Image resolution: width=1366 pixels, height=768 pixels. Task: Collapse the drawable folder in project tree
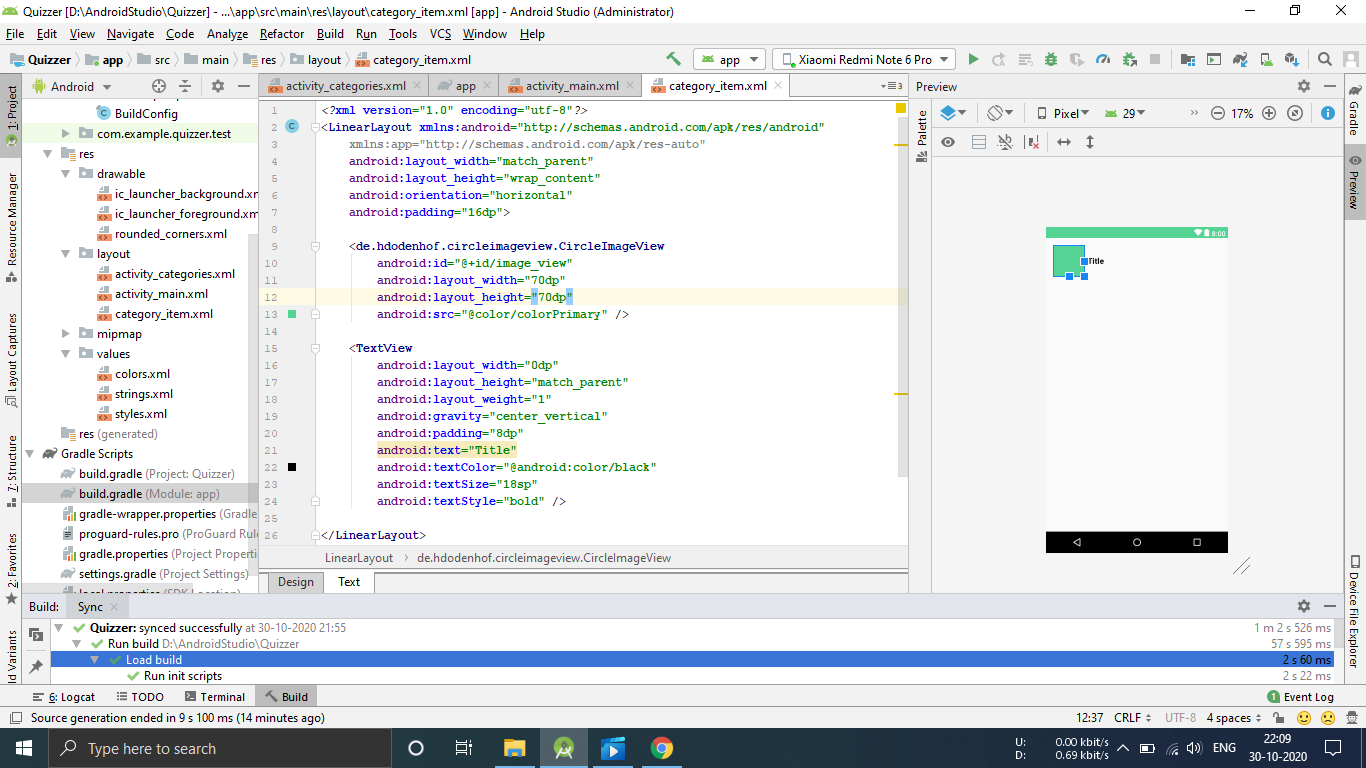point(65,173)
